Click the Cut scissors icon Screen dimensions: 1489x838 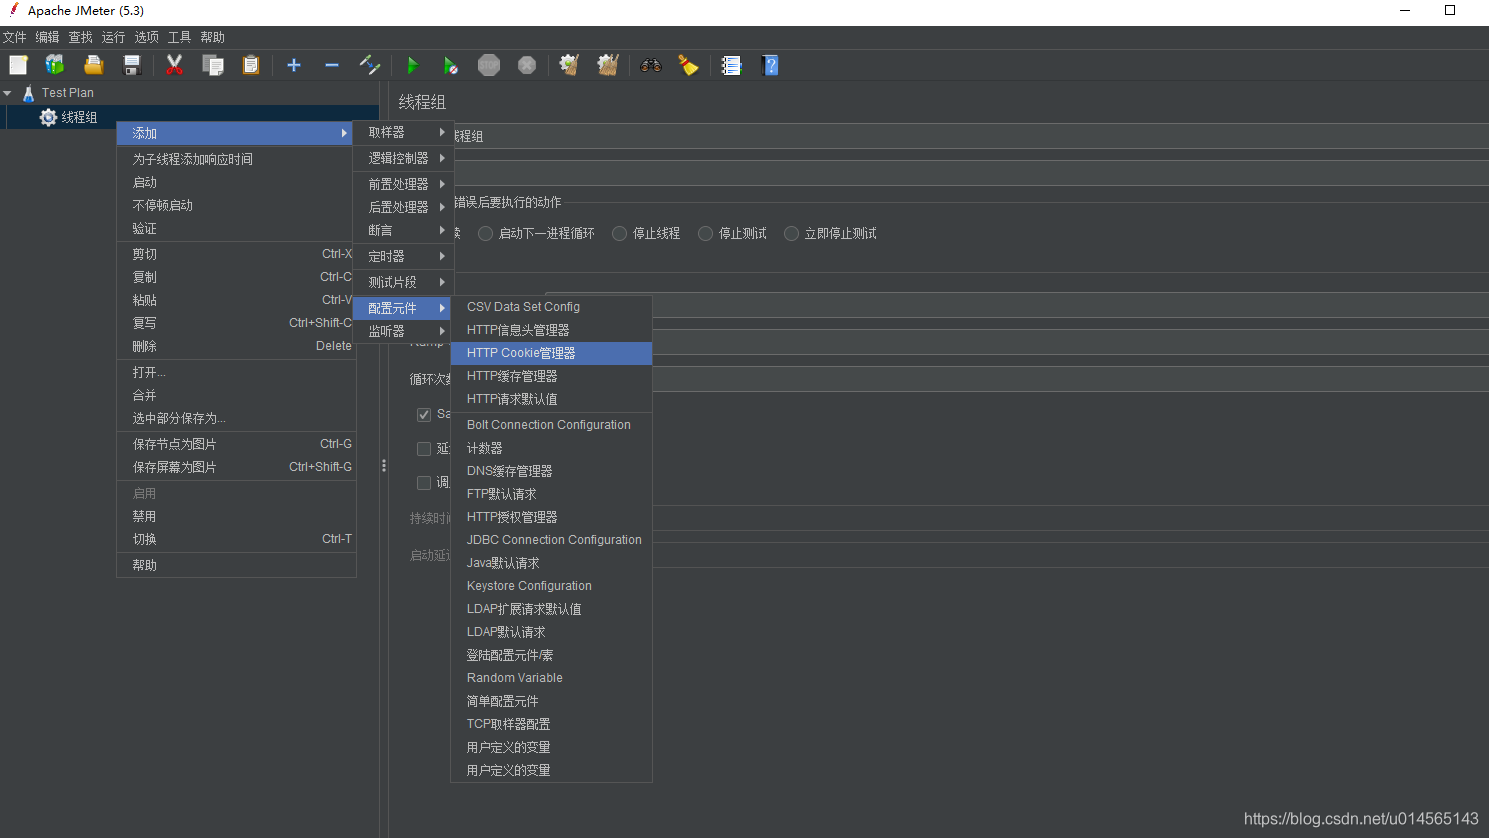click(174, 65)
